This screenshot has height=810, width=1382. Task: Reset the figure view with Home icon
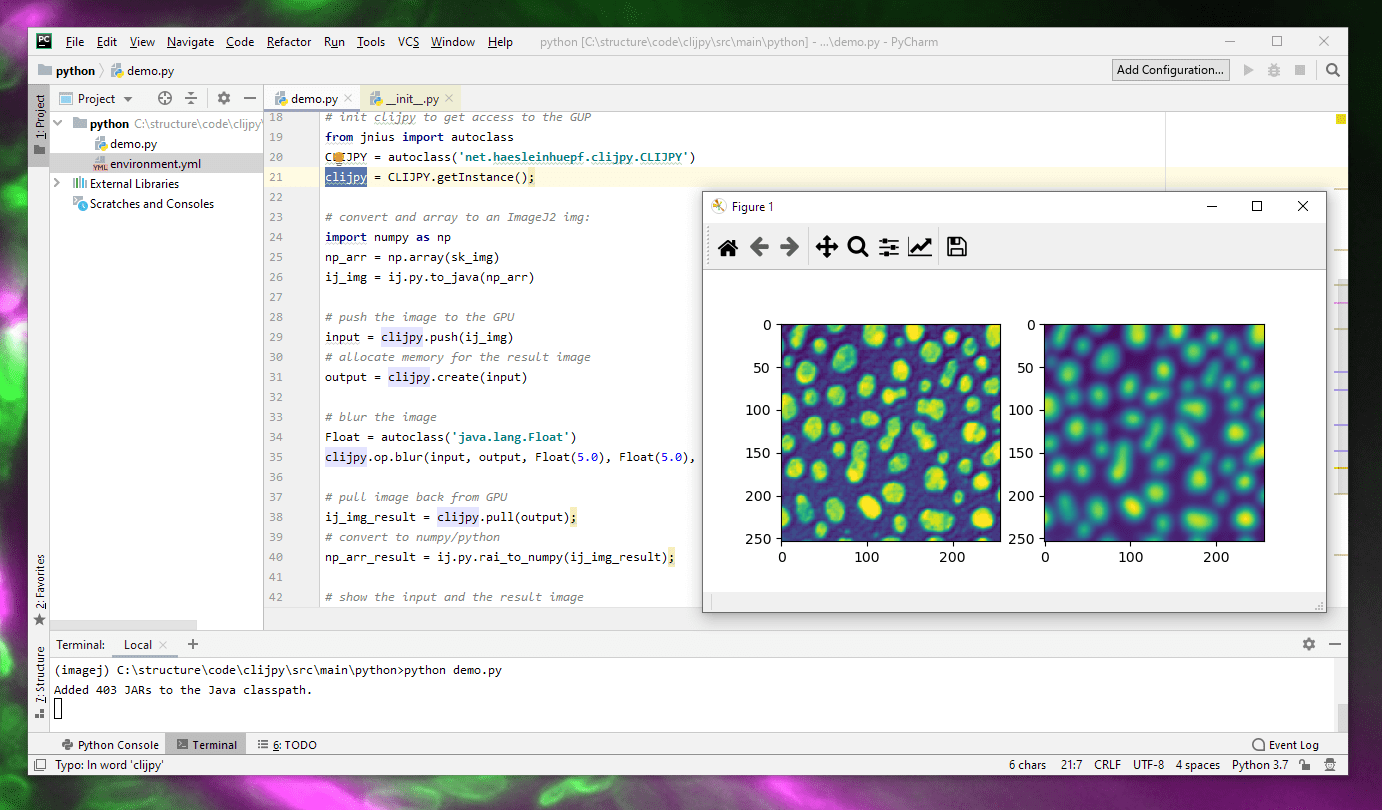pos(728,247)
